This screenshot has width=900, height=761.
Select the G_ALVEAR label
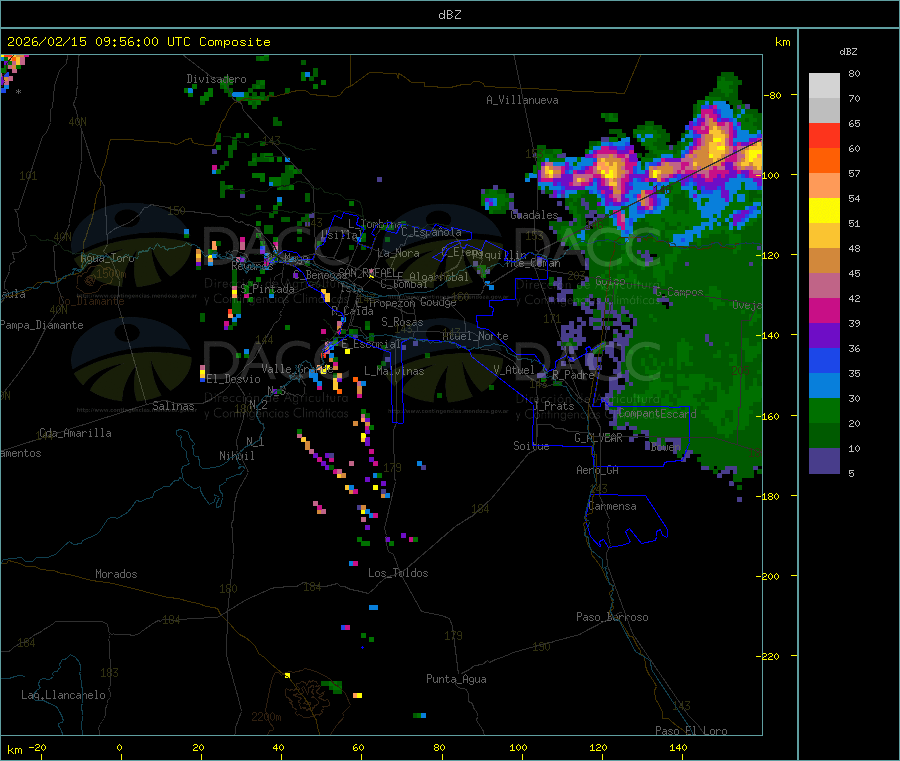tap(598, 438)
